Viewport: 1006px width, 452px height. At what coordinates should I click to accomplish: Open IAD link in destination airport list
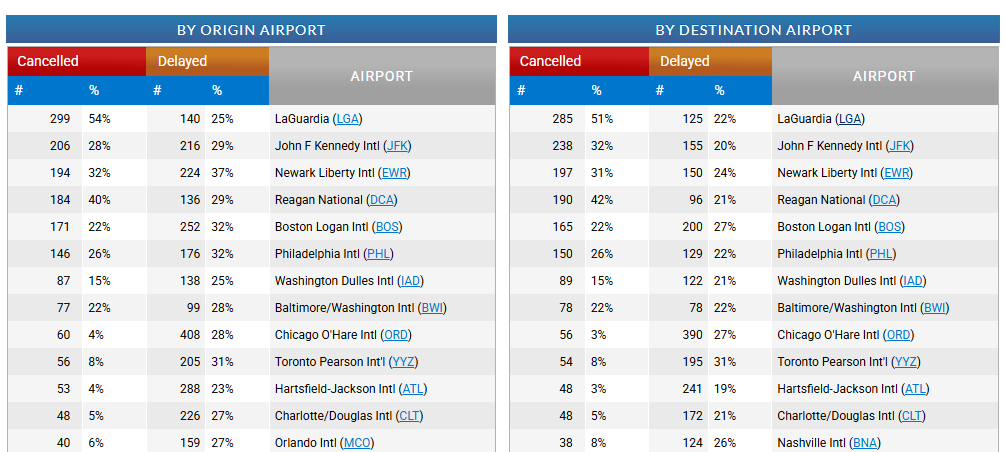pos(913,280)
